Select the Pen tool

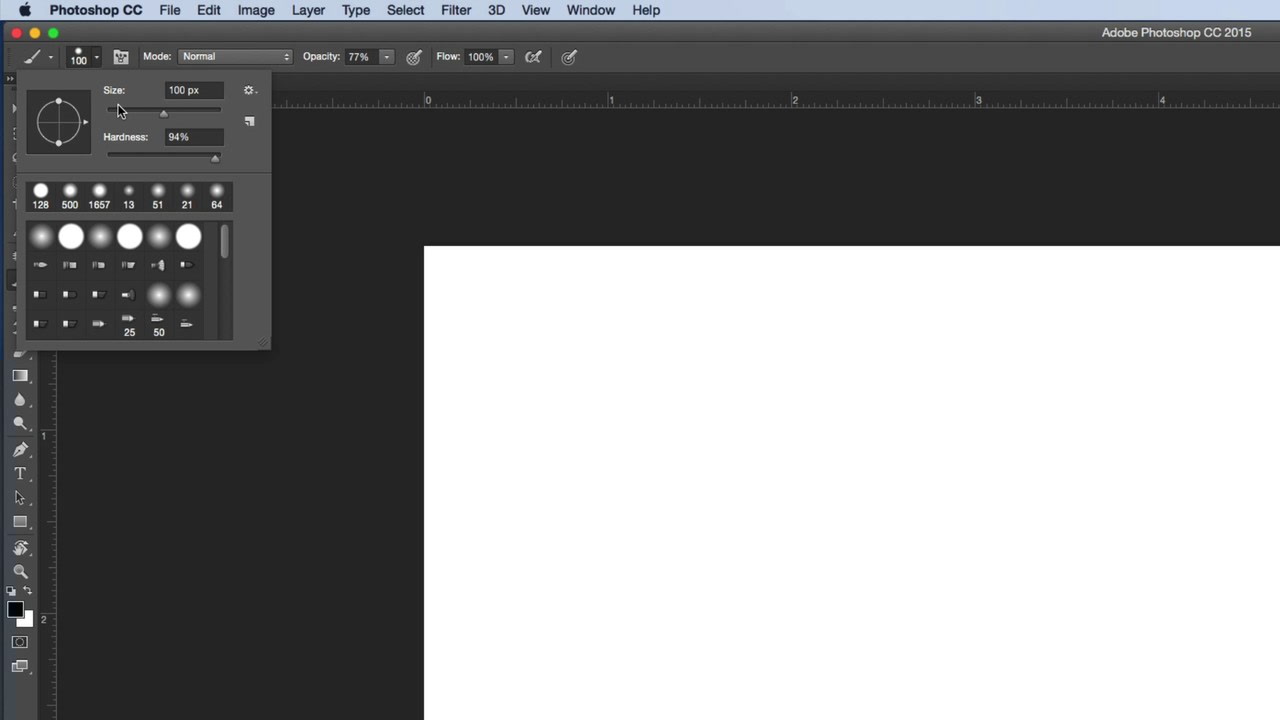click(20, 449)
